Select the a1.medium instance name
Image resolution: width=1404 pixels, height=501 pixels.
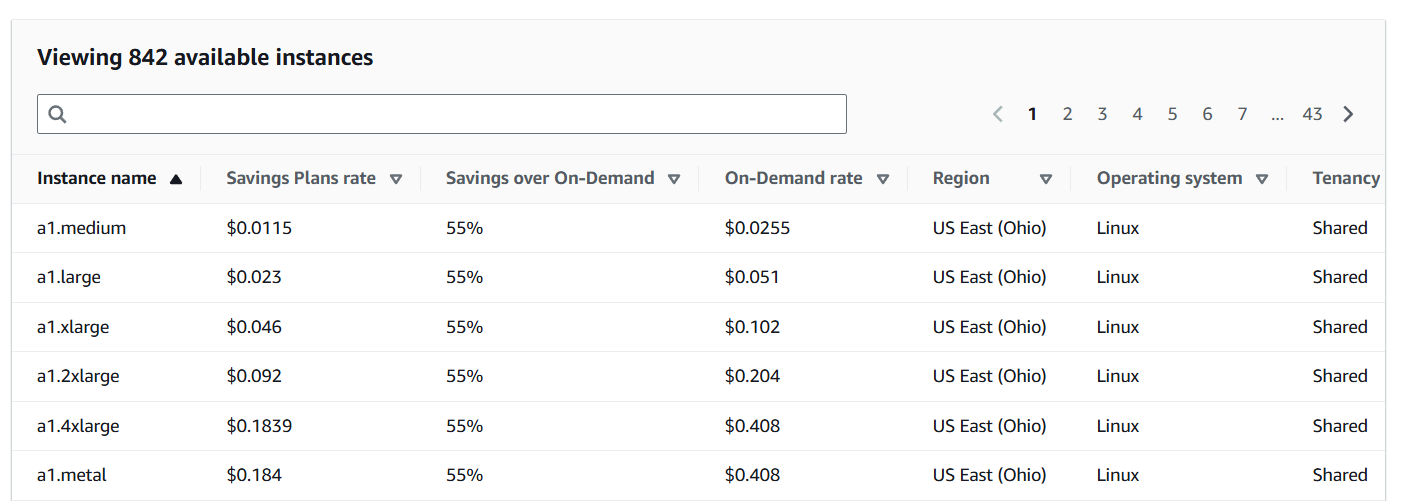[x=82, y=228]
